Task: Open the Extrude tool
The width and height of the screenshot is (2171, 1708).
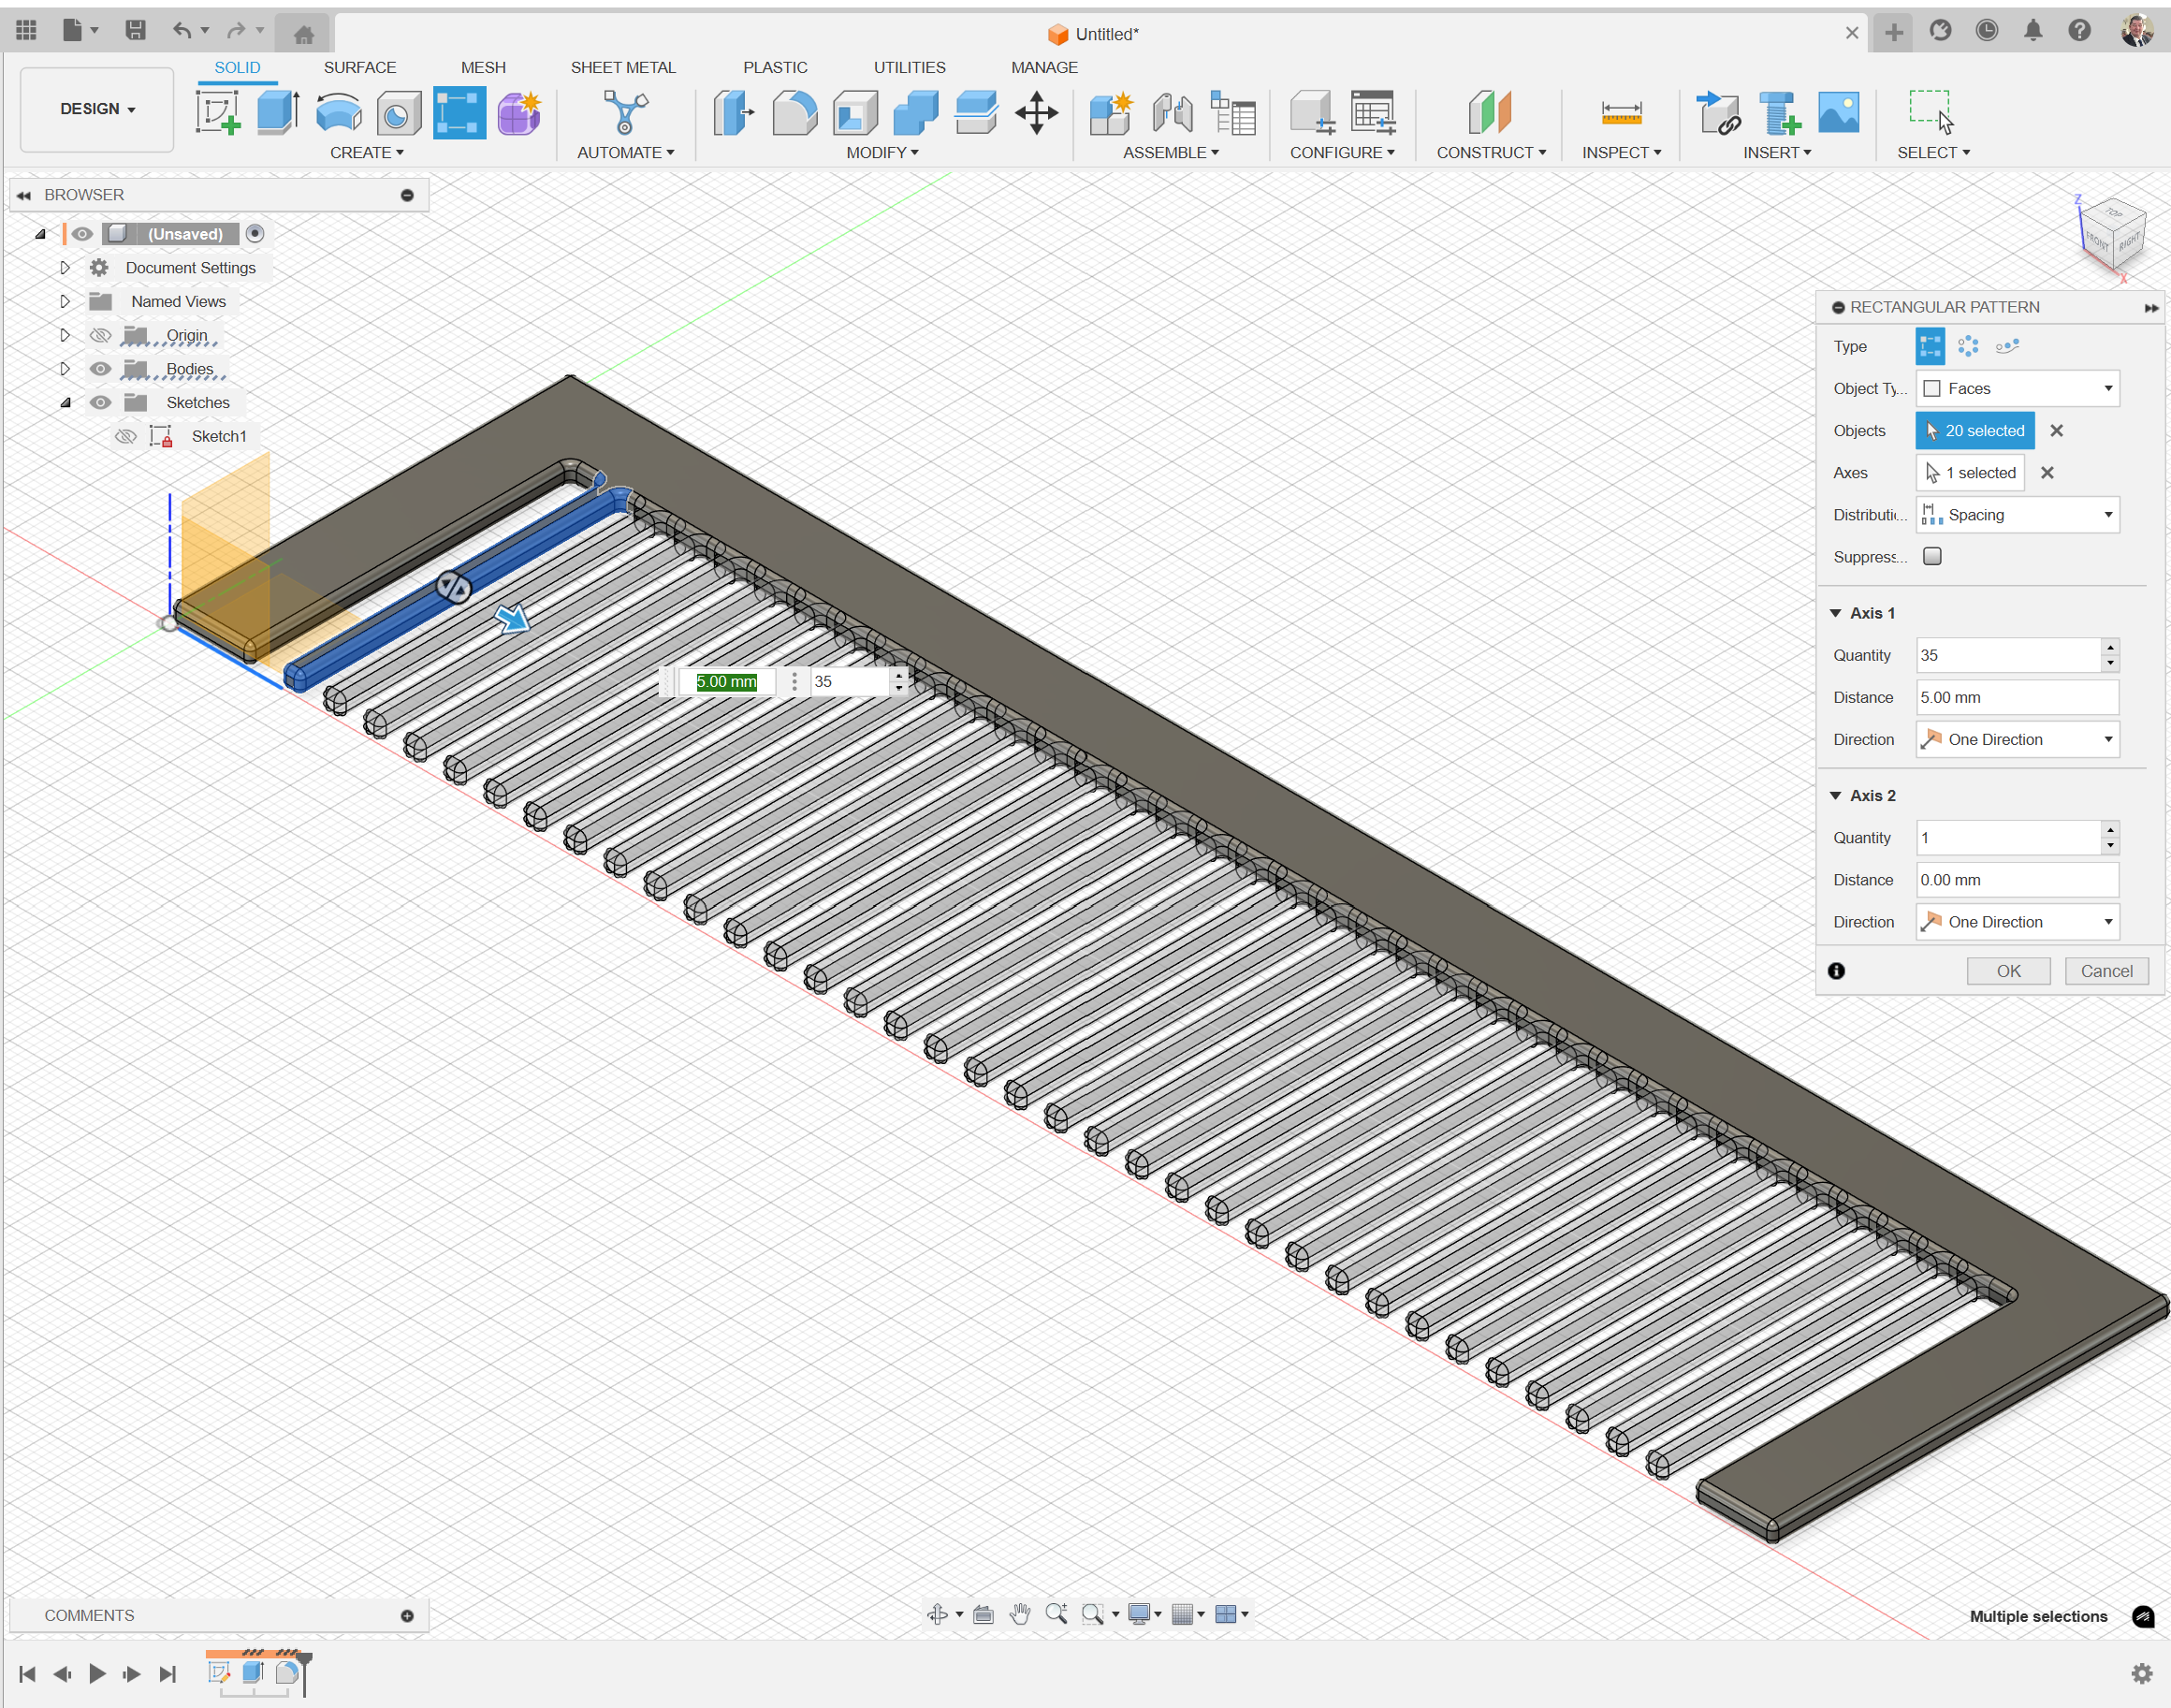Action: (277, 112)
